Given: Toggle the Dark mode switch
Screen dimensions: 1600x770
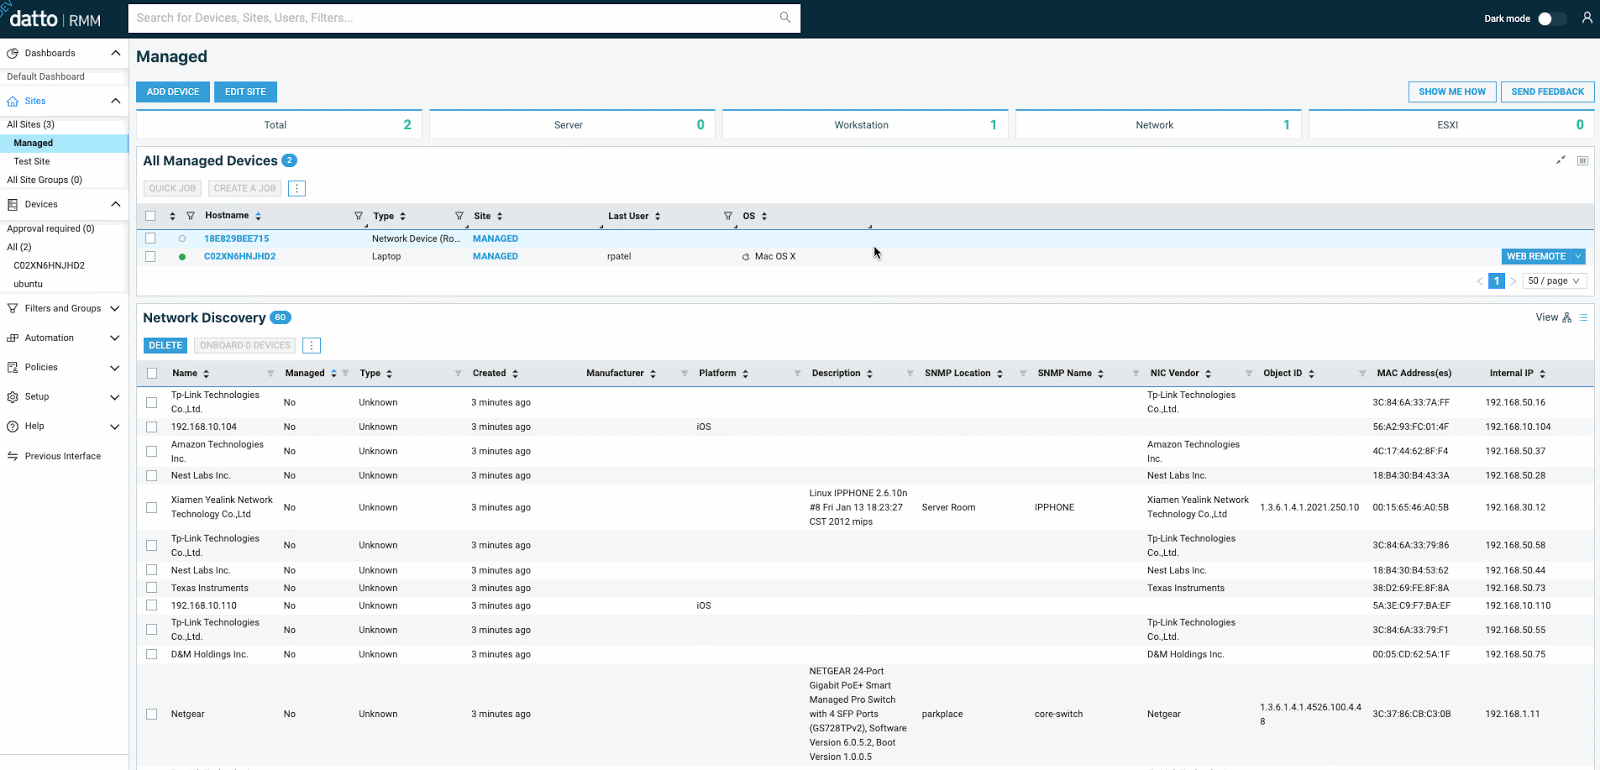Looking at the screenshot, I should (x=1551, y=18).
